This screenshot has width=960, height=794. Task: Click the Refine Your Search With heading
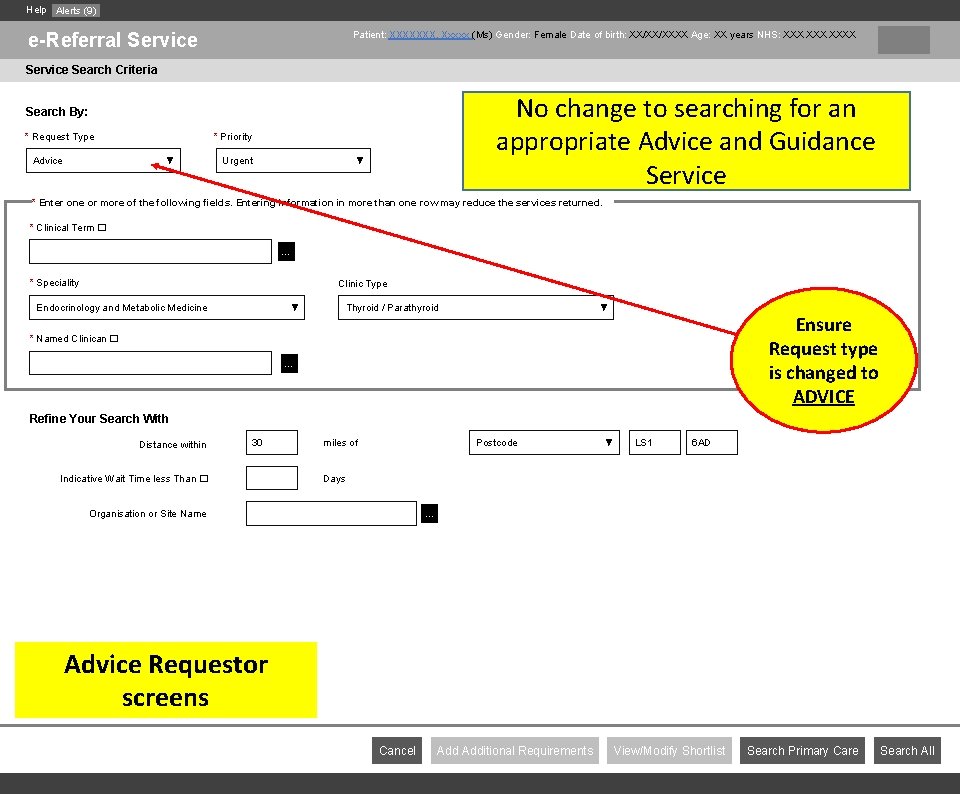tap(99, 419)
